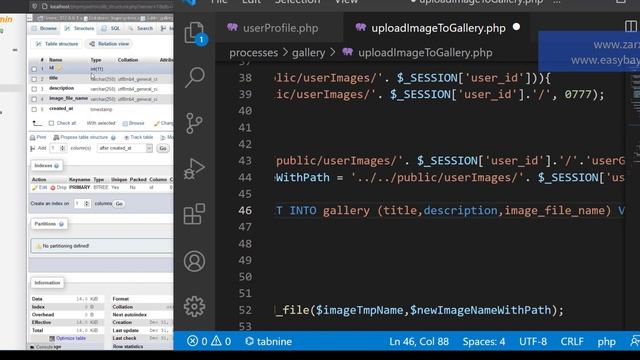Screen dimensions: 640x360
Task: Click the UTF-8 encoding in status bar
Action: 533,341
